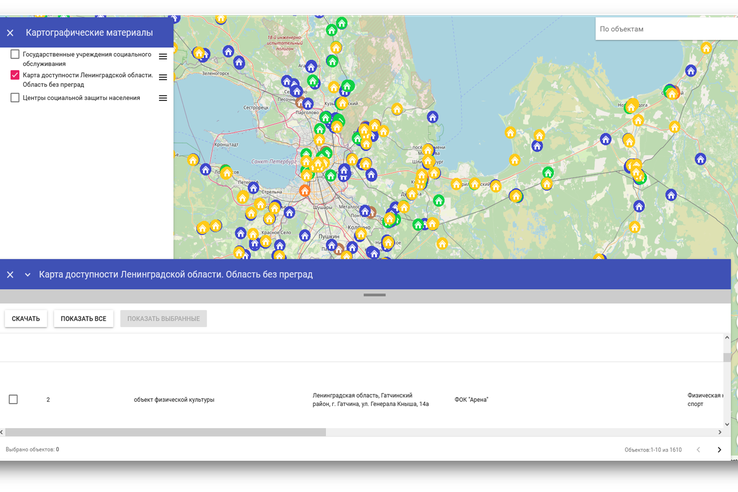
Task: Enable Государственные учреждения социального обслуживания layer checkbox
Action: (x=15, y=54)
